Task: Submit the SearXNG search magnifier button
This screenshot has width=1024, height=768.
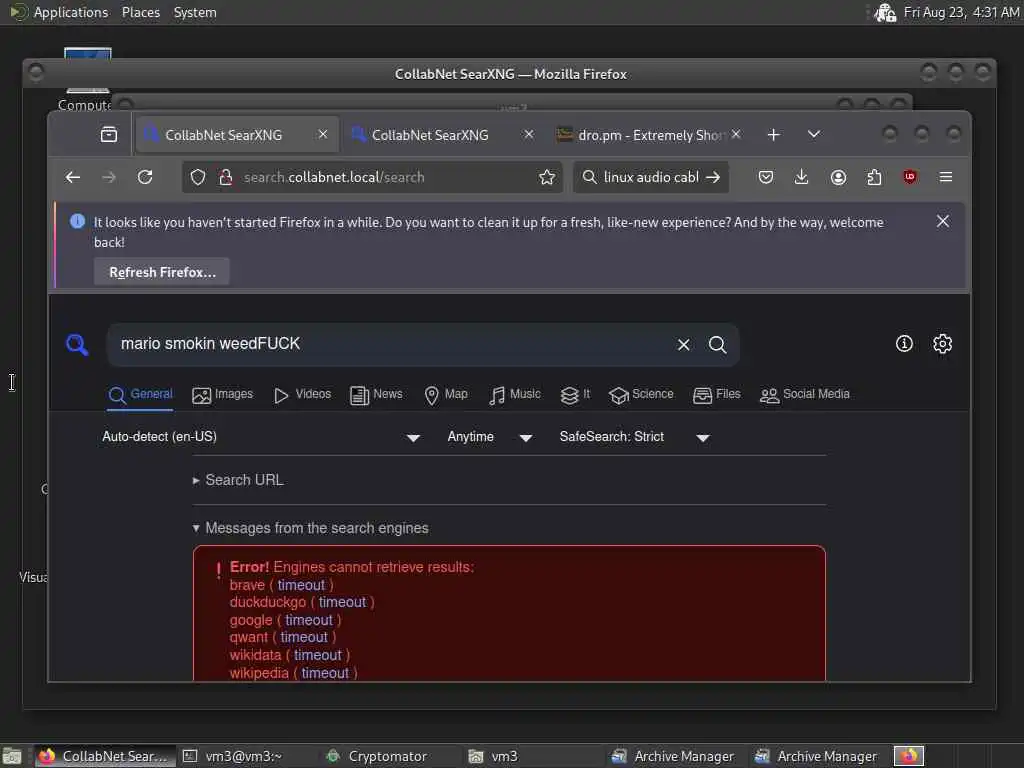Action: pyautogui.click(x=717, y=344)
